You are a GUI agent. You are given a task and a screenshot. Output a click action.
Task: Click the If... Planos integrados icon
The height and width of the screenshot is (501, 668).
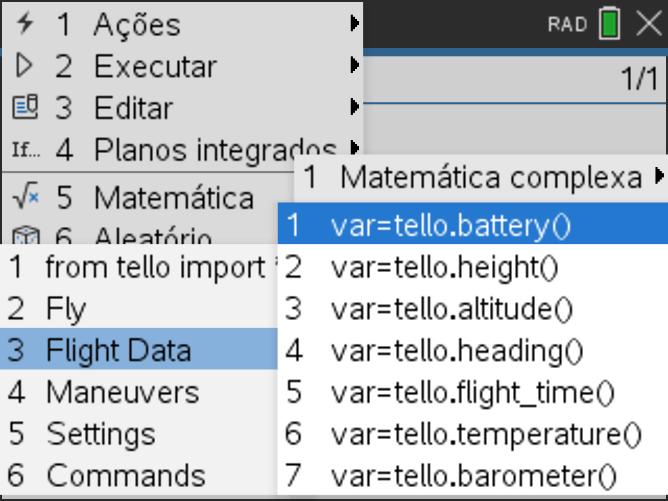[x=26, y=150]
